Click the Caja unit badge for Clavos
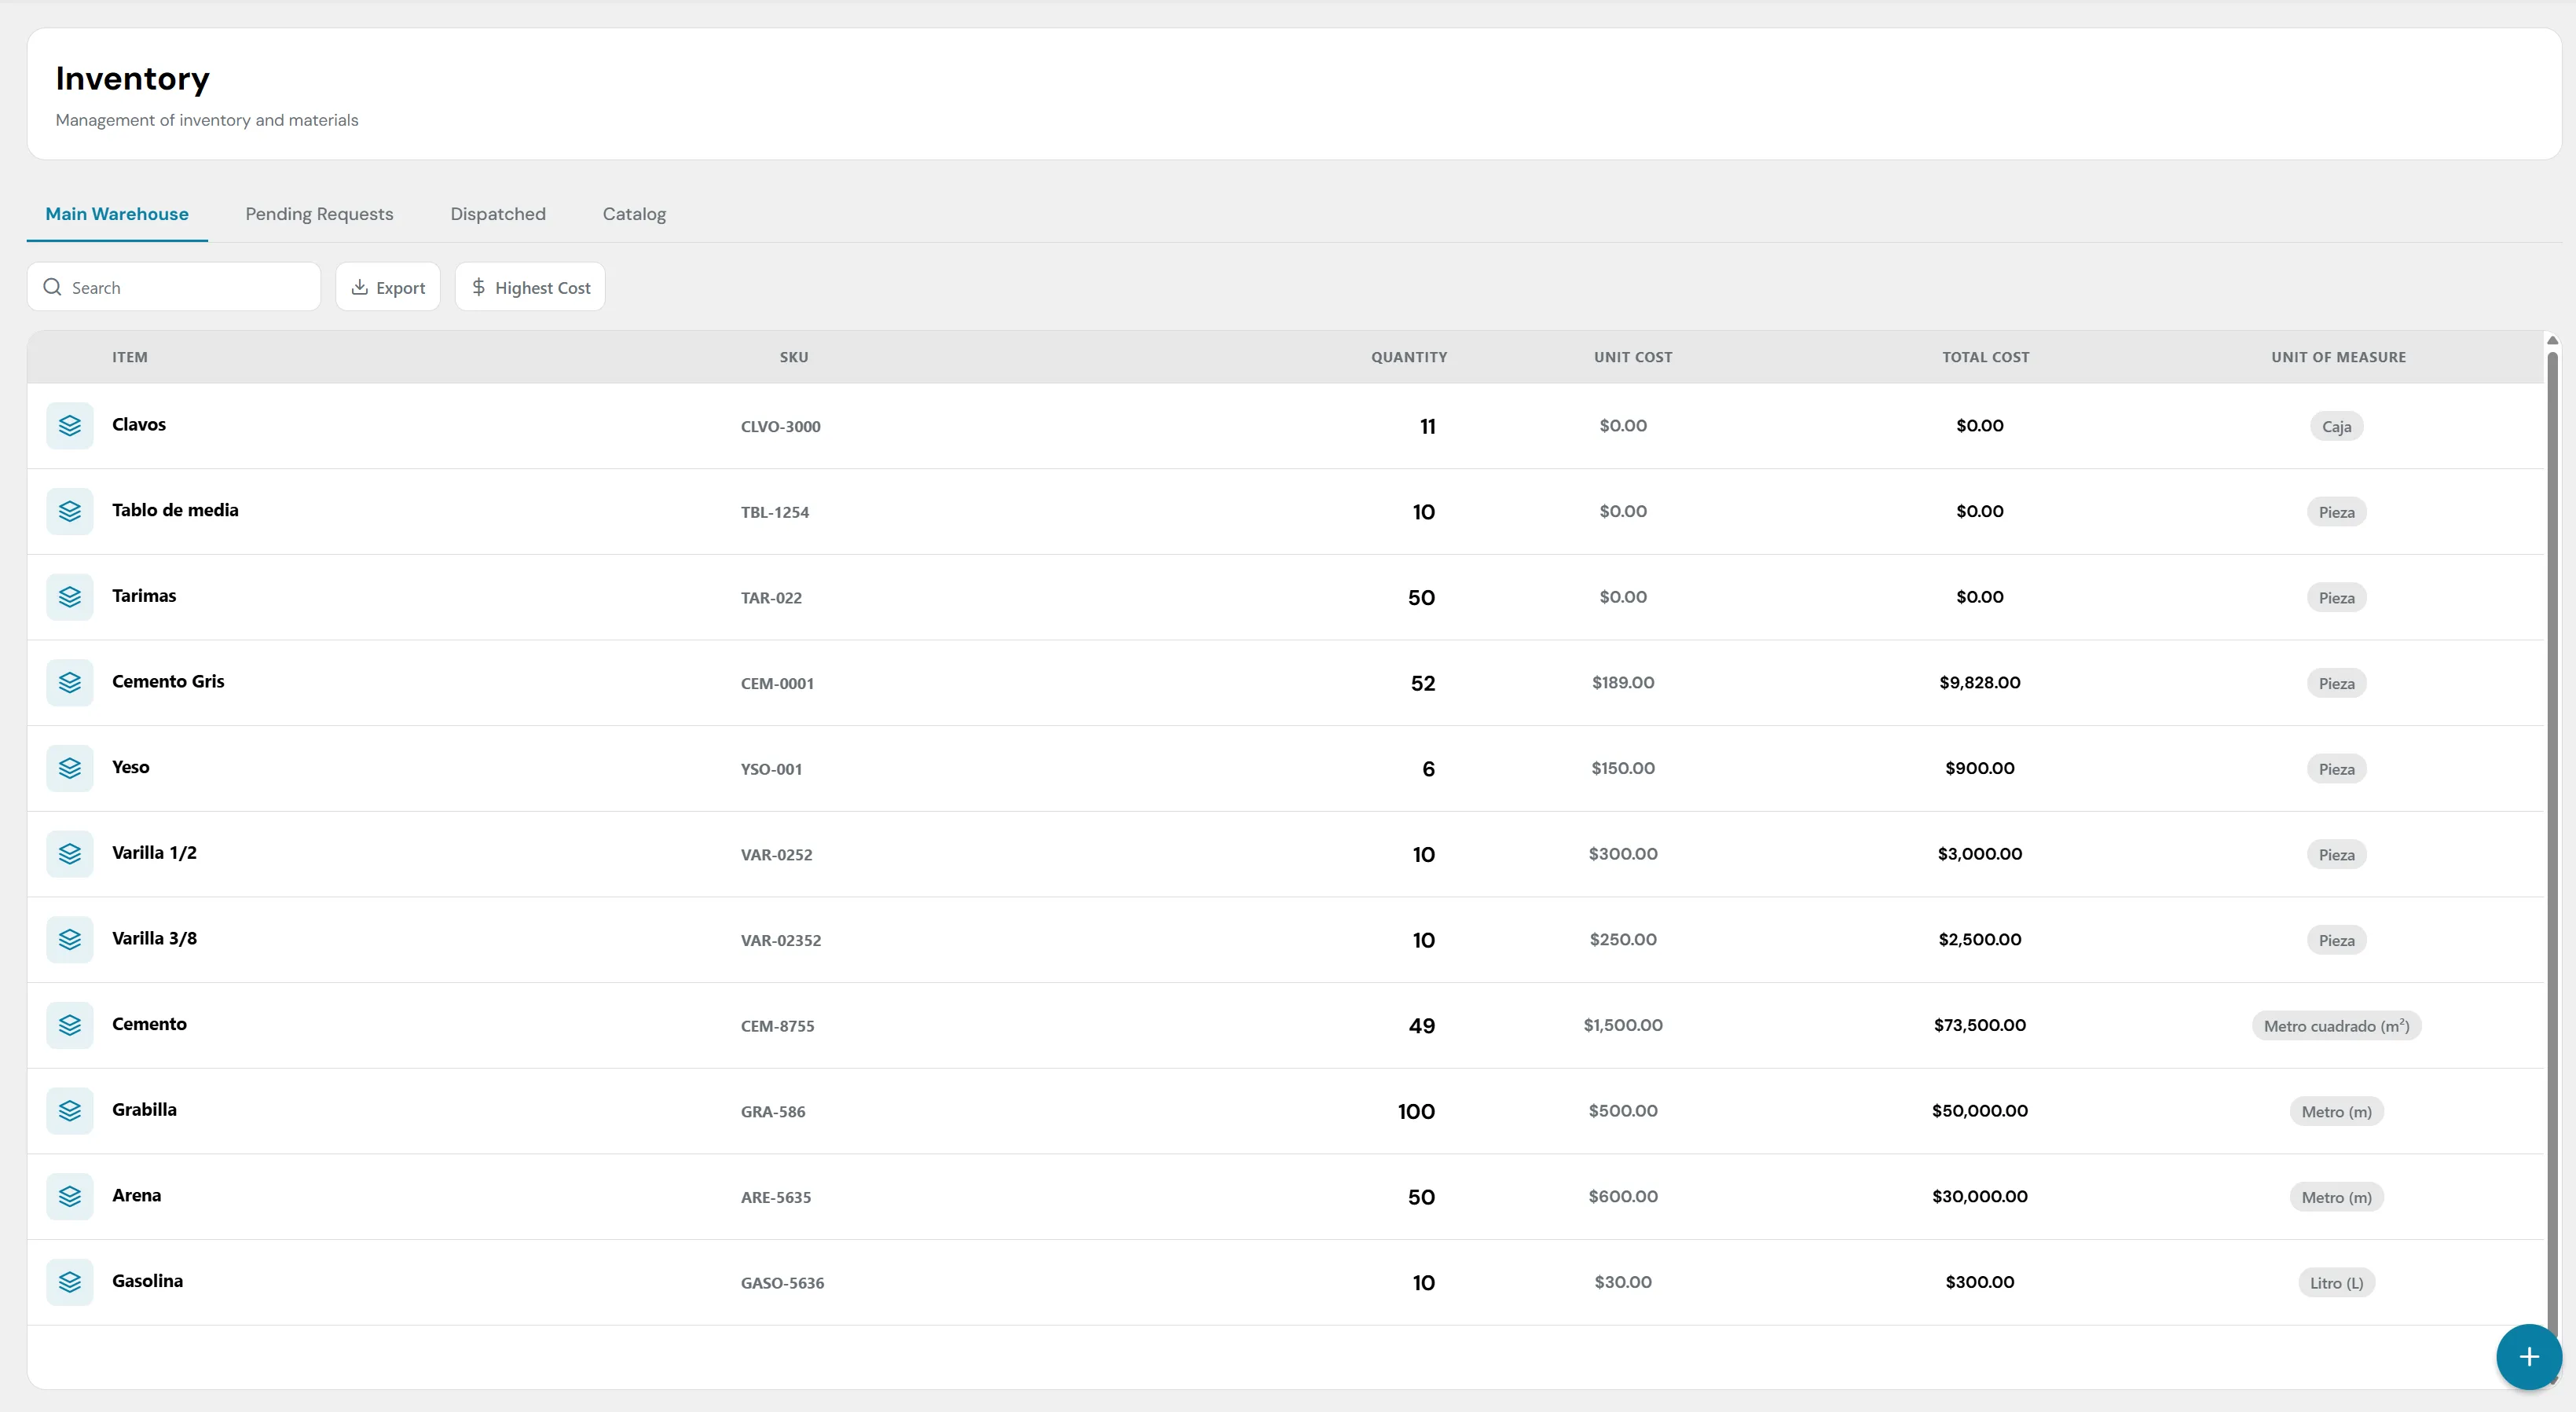This screenshot has height=1412, width=2576. point(2337,426)
